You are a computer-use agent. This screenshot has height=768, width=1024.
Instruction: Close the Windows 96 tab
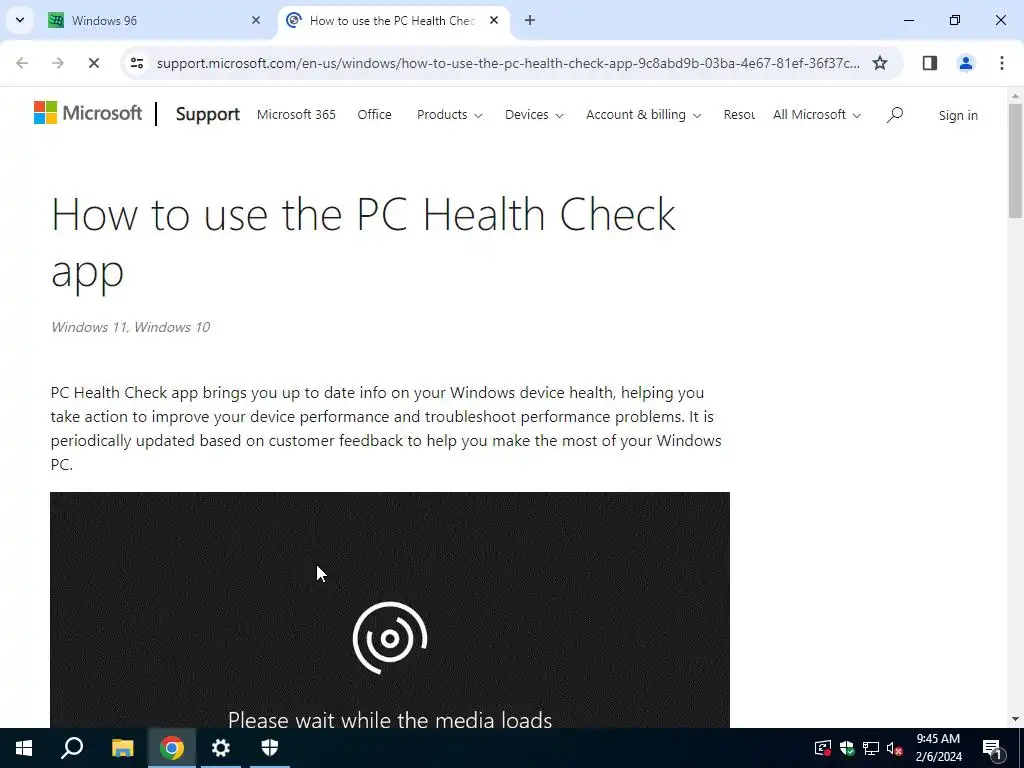(x=256, y=20)
